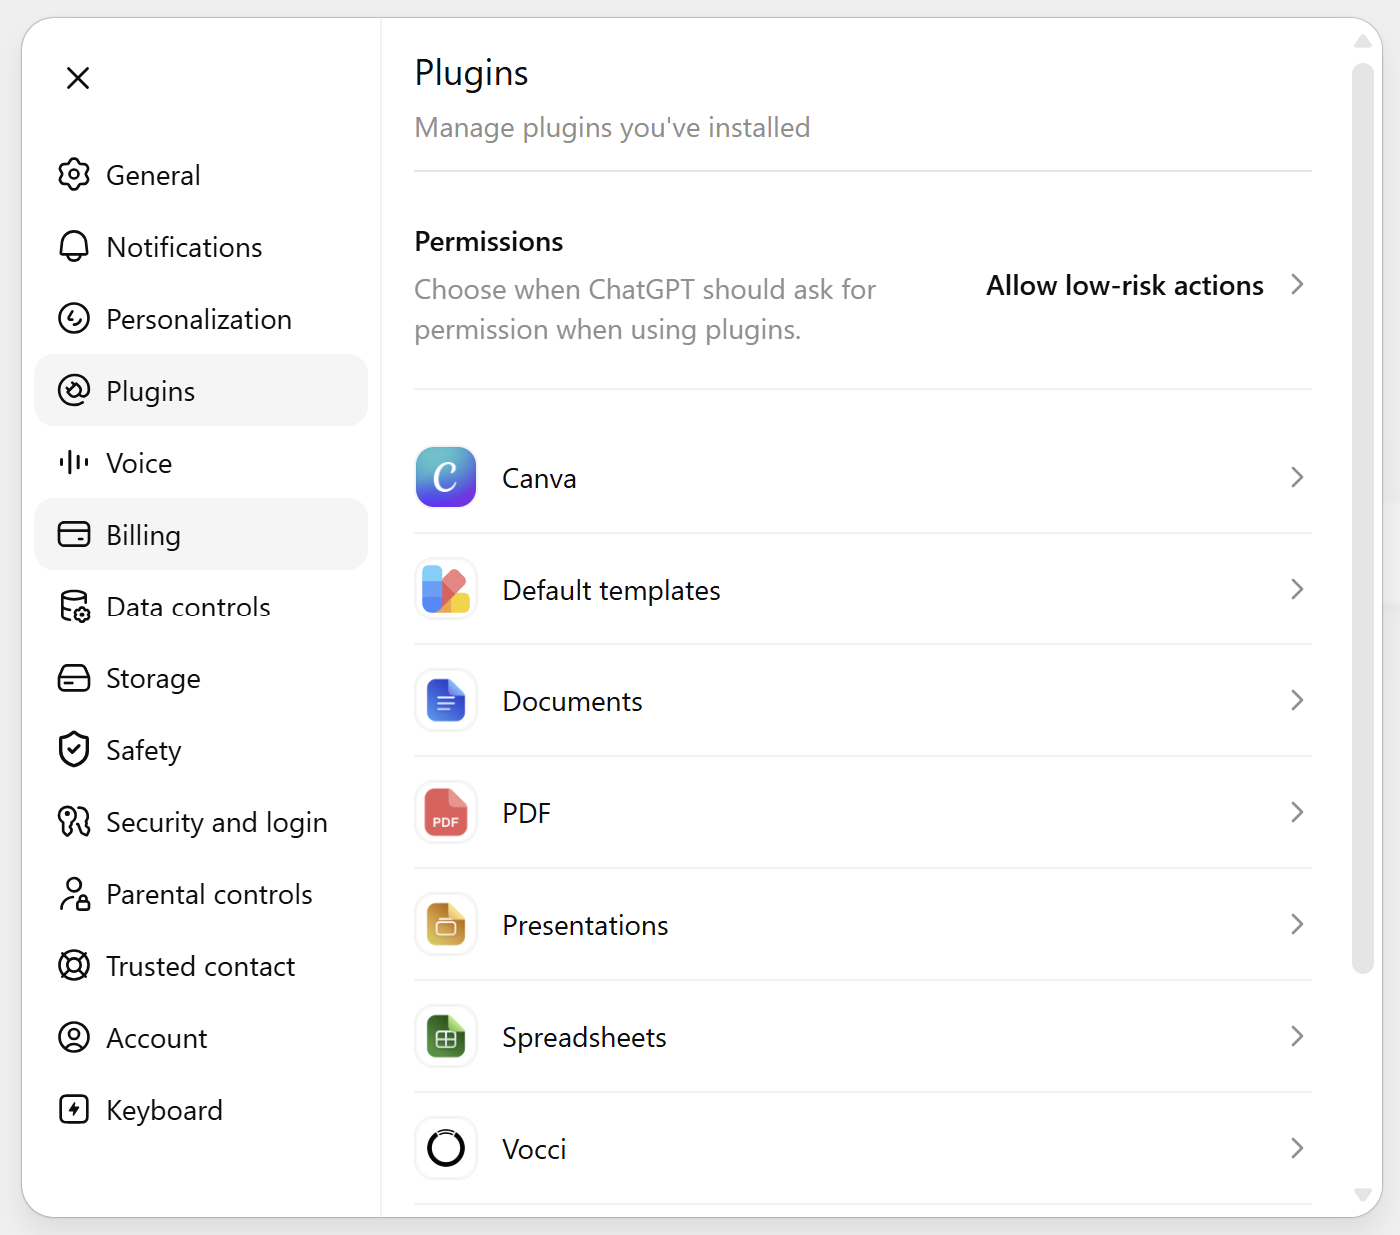Click the Trusted contact label
1400x1235 pixels.
(200, 966)
